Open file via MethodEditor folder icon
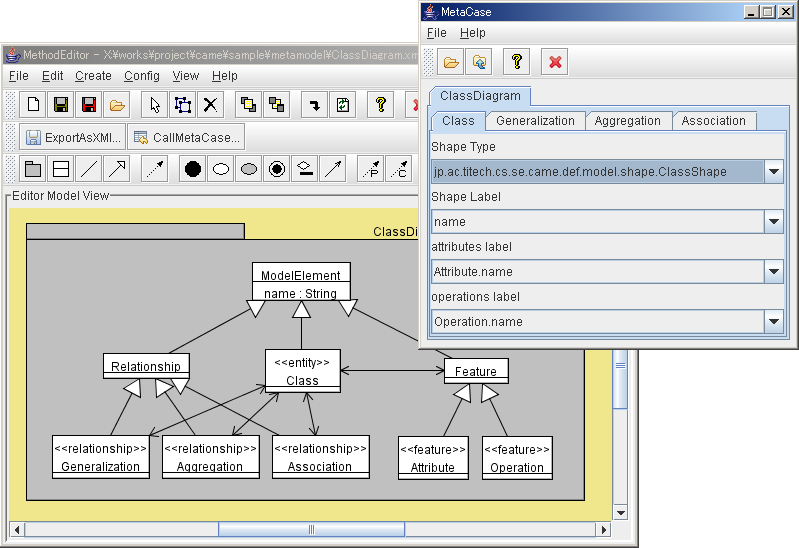799x548 pixels. tap(117, 105)
